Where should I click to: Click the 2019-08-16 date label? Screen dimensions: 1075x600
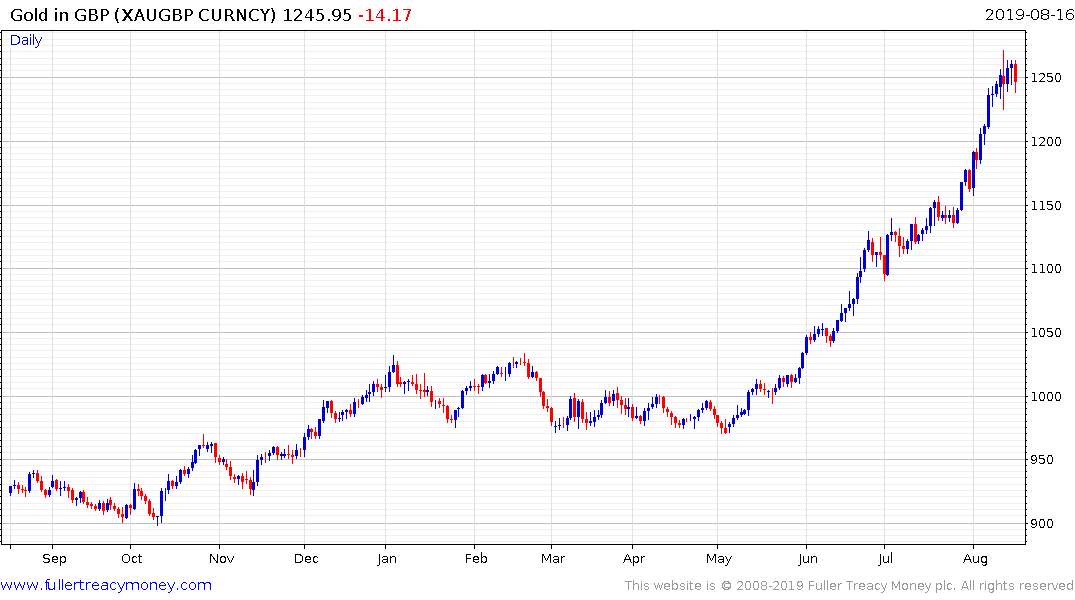pyautogui.click(x=1029, y=14)
